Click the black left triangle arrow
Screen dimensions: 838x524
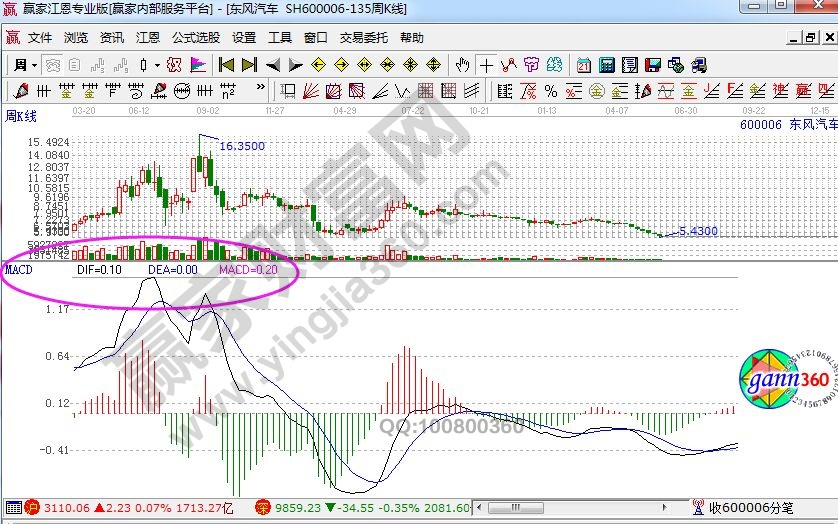tap(273, 65)
